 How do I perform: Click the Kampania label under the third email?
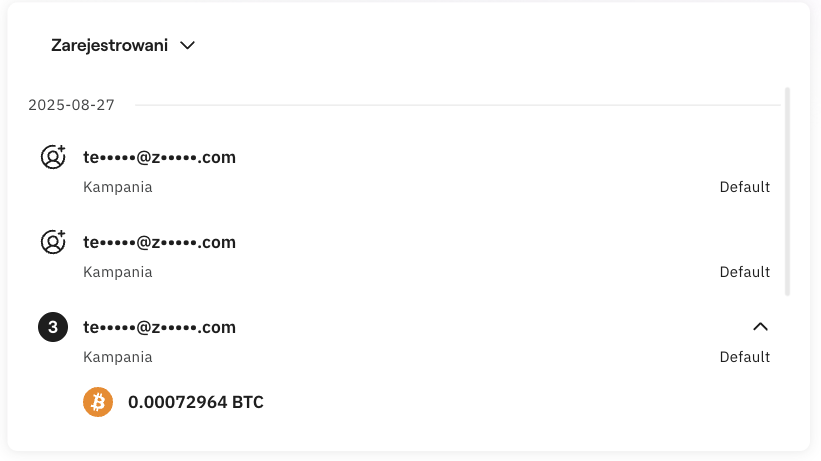(118, 357)
